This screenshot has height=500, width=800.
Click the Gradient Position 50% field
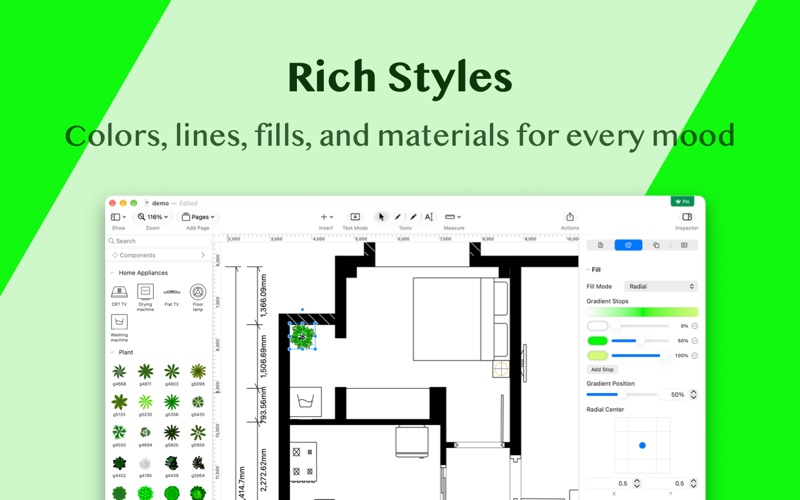(673, 394)
